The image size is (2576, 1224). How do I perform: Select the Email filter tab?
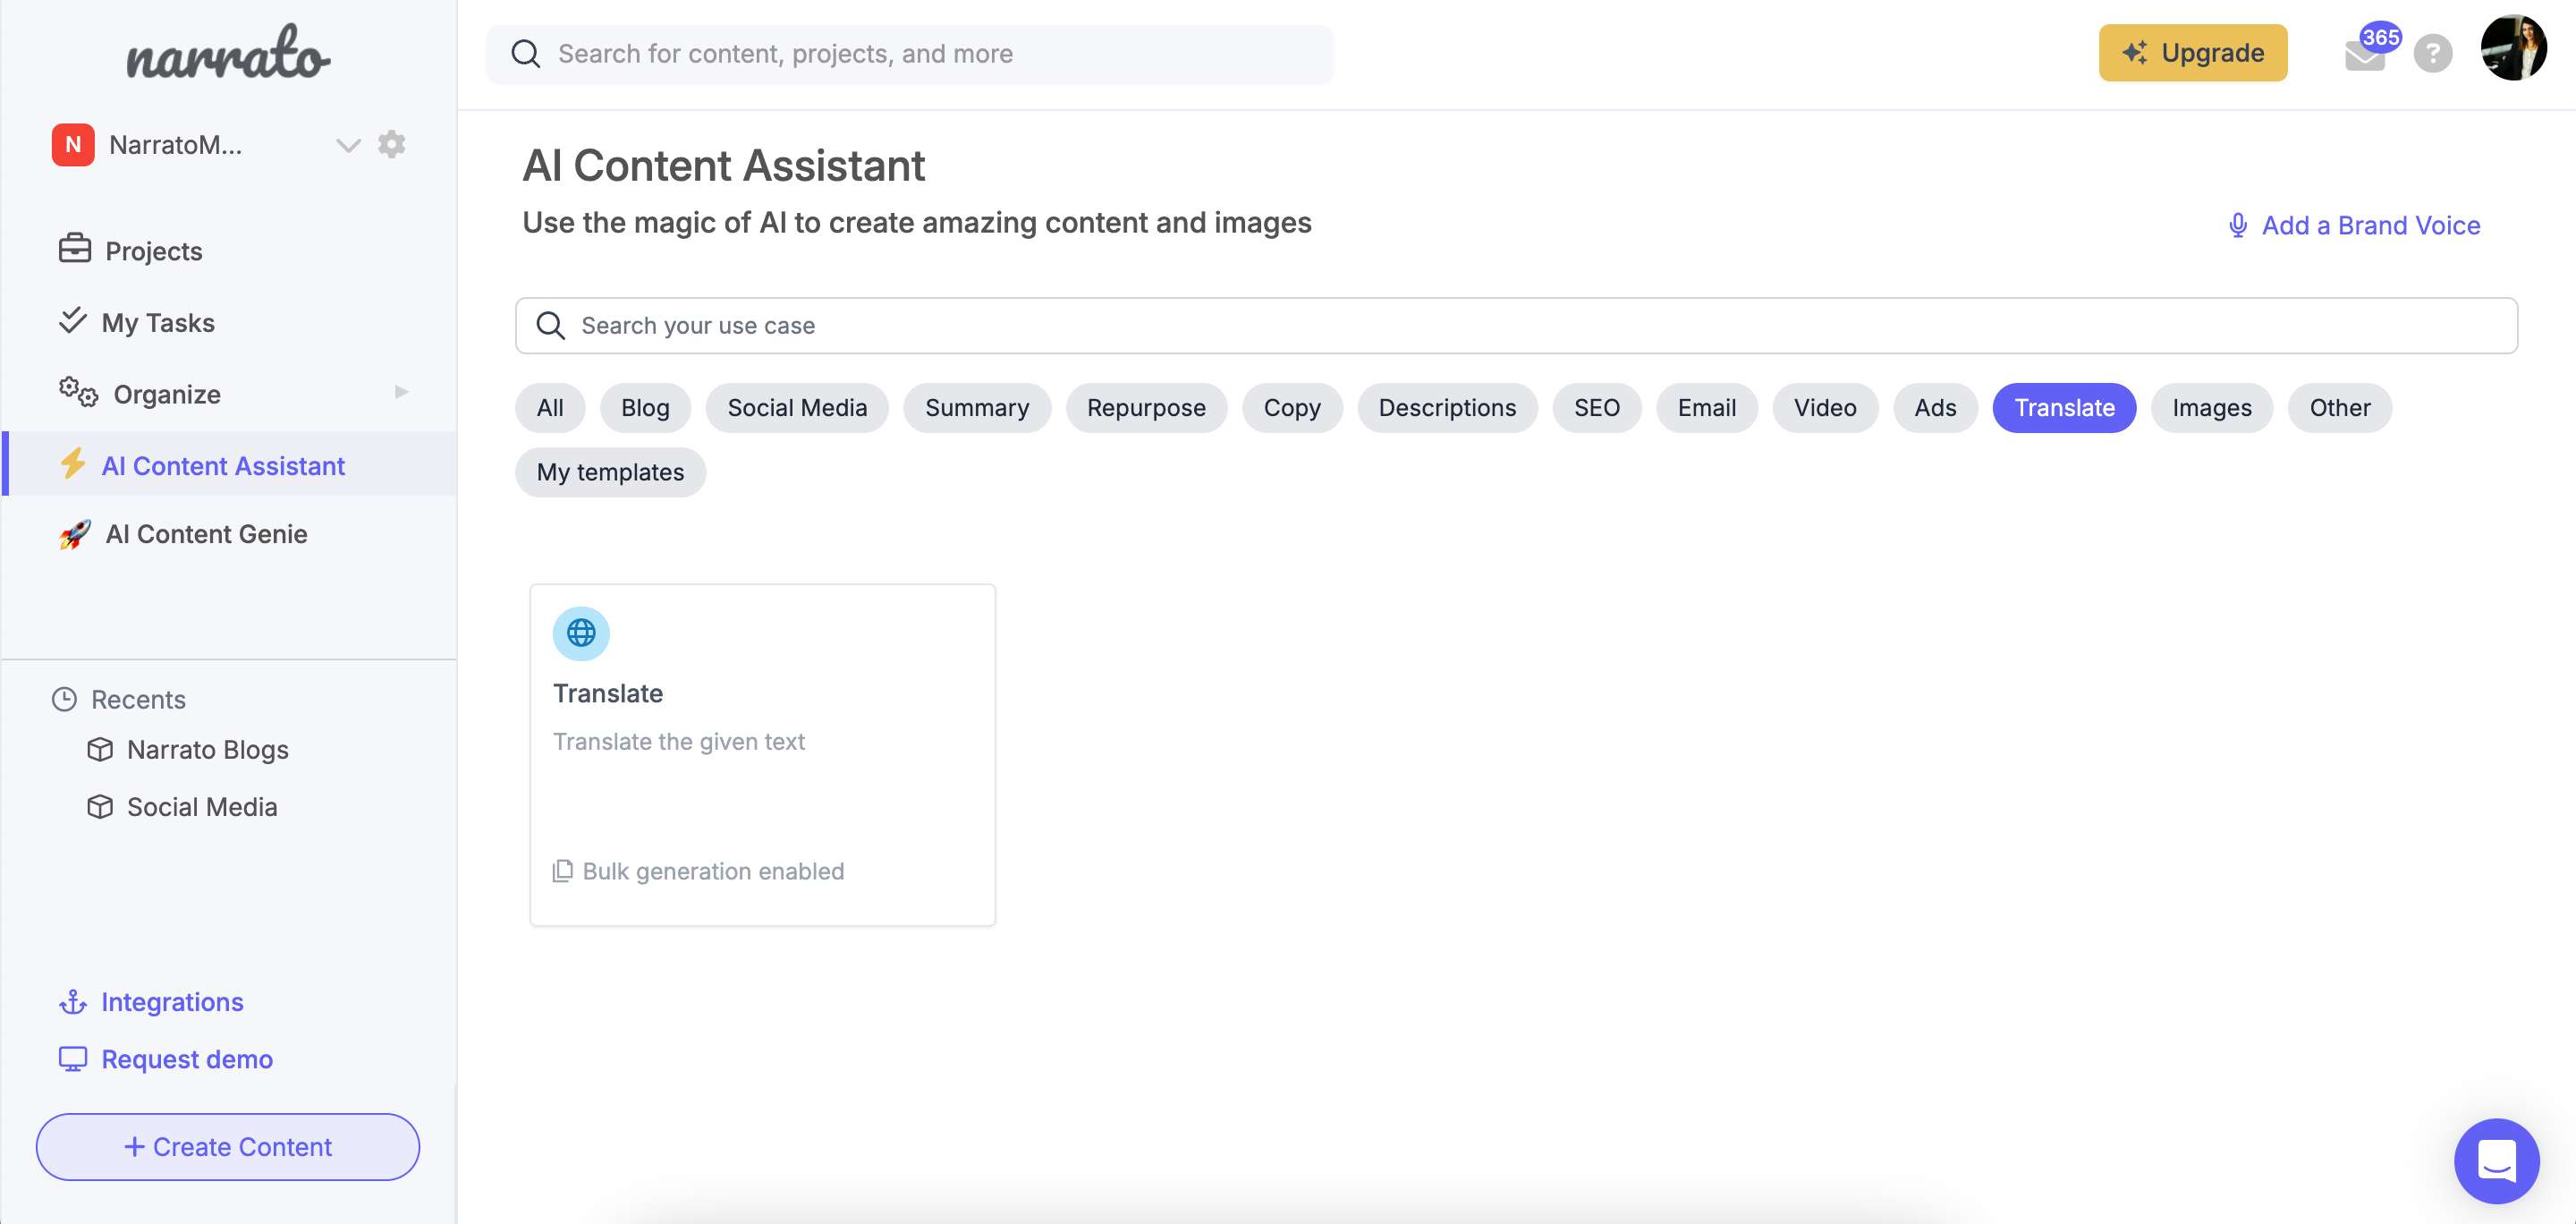tap(1707, 407)
